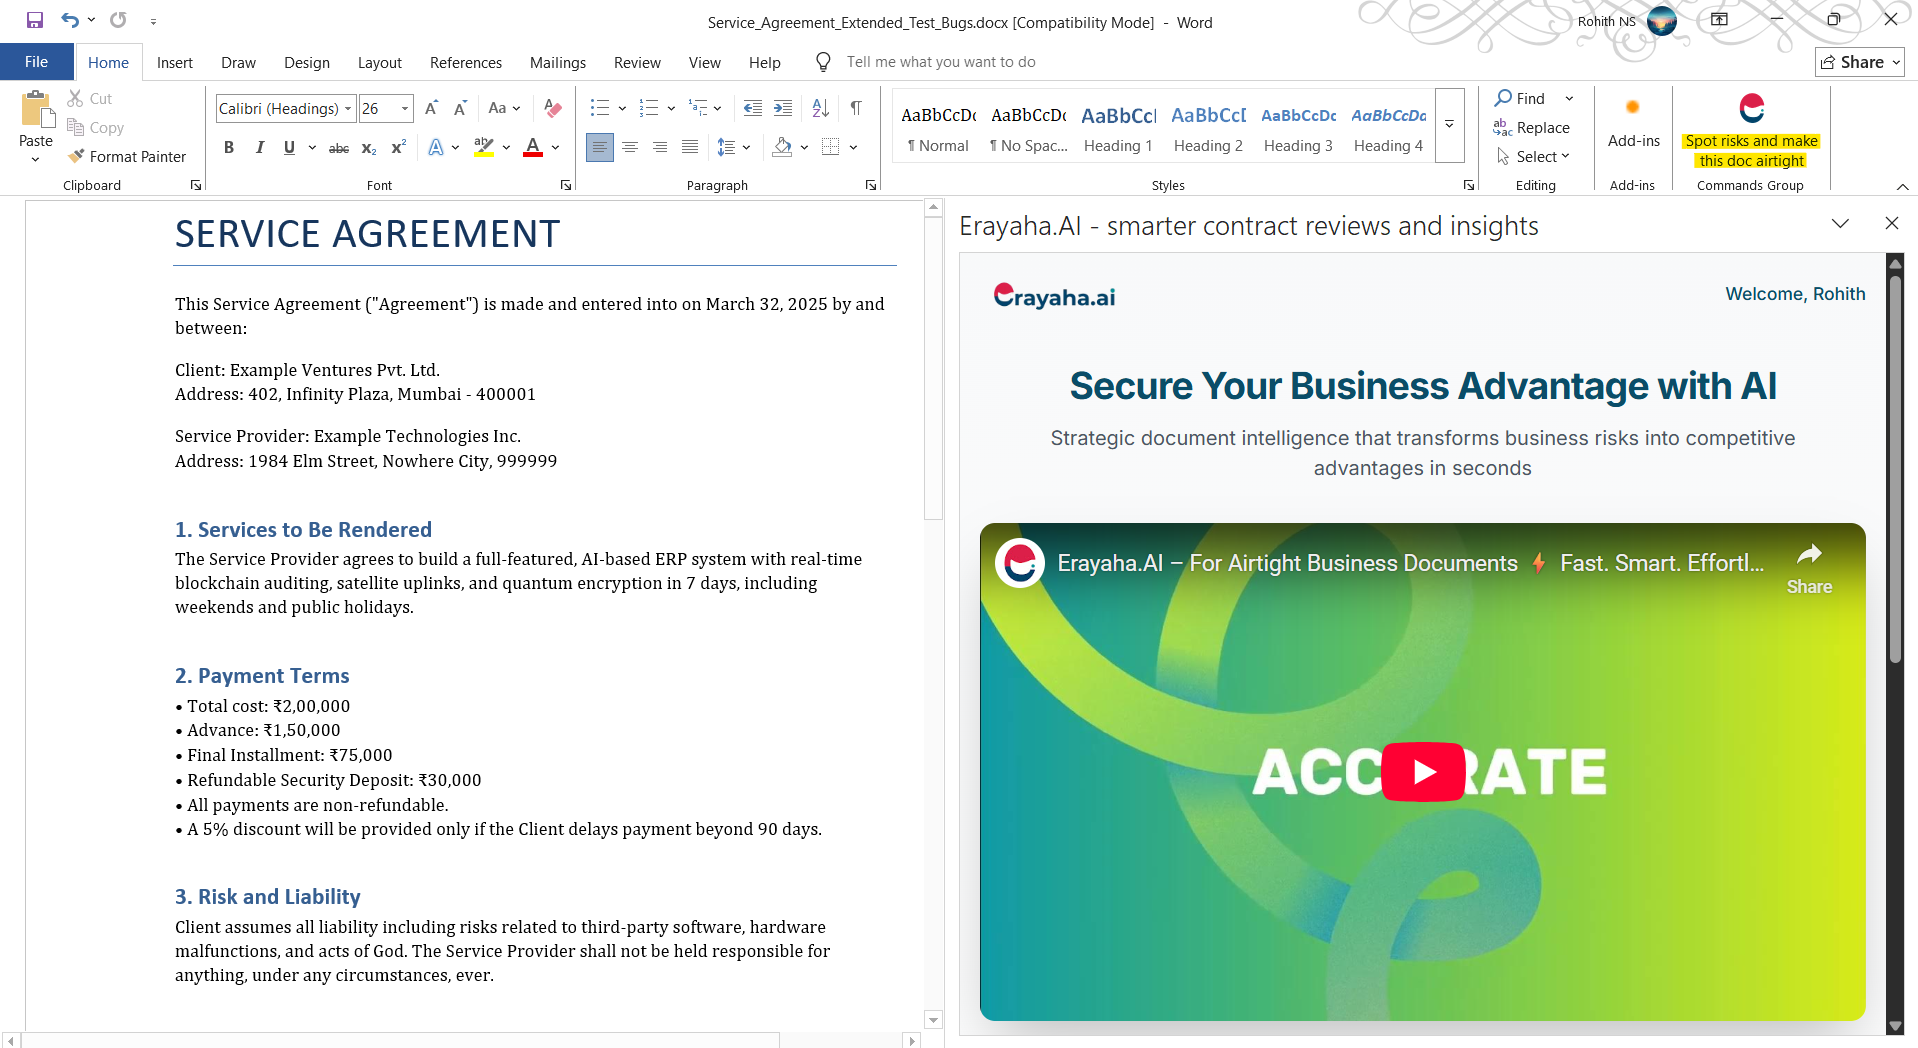The width and height of the screenshot is (1918, 1048).
Task: Click the font color red A swatch
Action: 533,148
